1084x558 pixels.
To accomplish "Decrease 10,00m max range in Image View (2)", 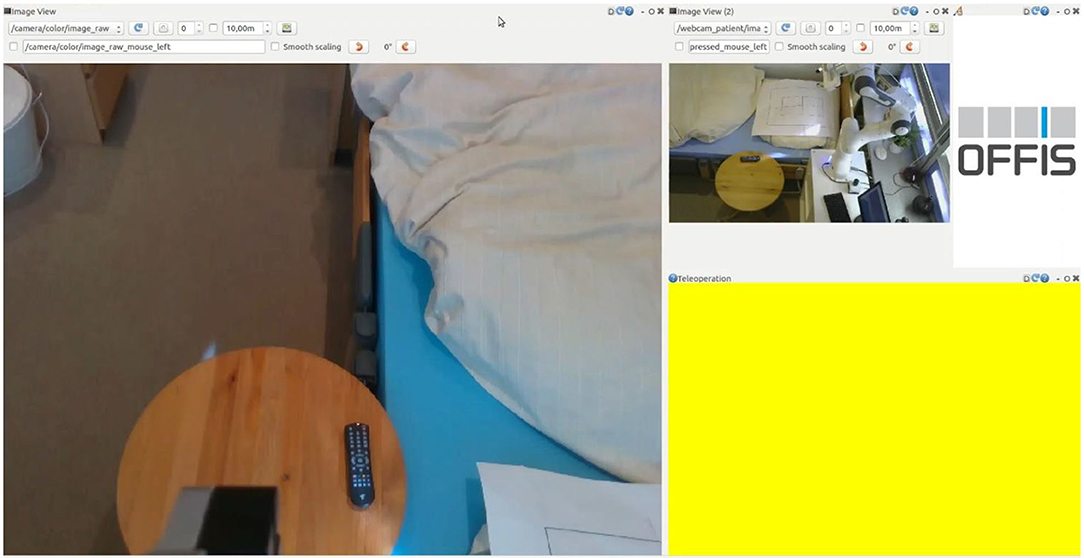I will coord(915,32).
